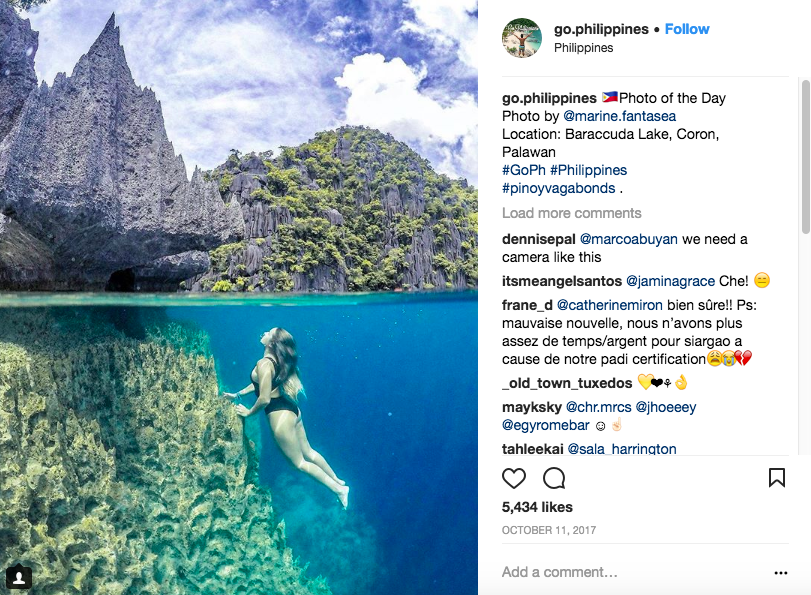
Task: Open the @marcoabuyan mention
Action: pyautogui.click(x=629, y=239)
